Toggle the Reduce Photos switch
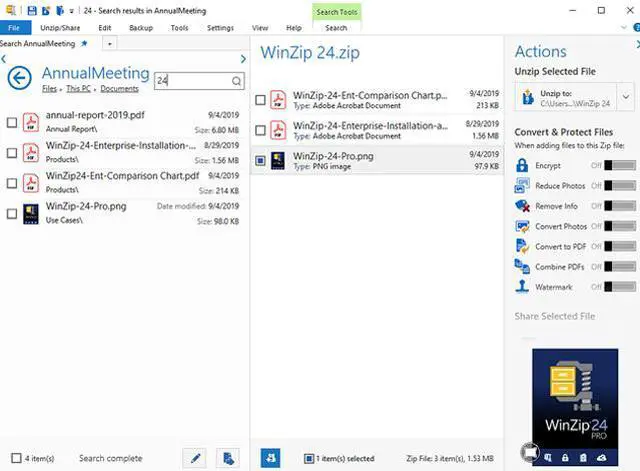Image resolution: width=640 pixels, height=471 pixels. 620,186
